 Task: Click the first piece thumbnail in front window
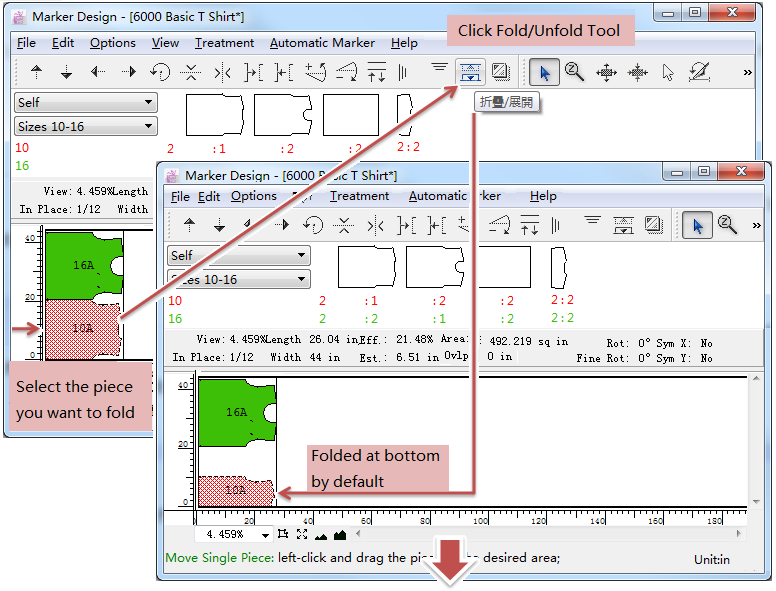coord(367,268)
